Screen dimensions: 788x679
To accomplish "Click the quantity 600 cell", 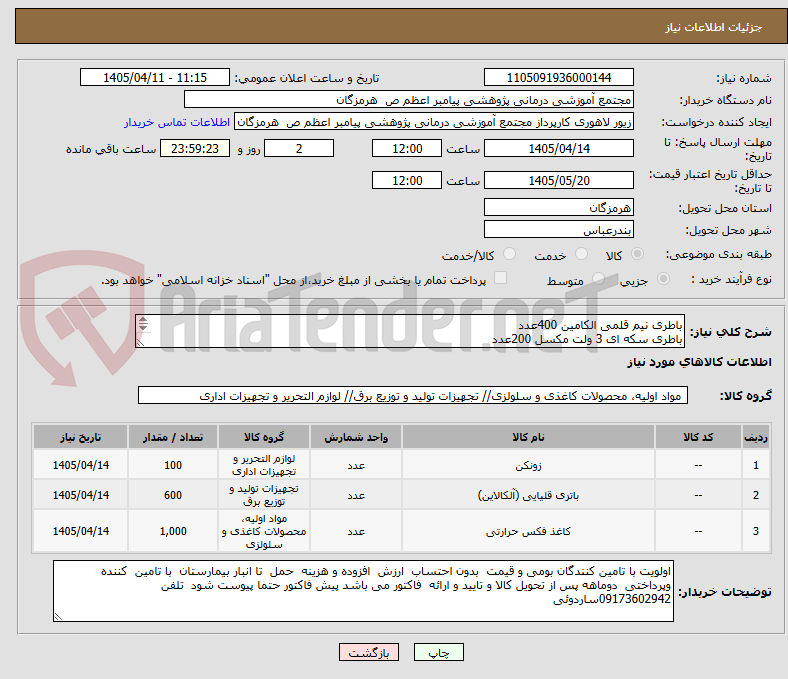I will (173, 495).
